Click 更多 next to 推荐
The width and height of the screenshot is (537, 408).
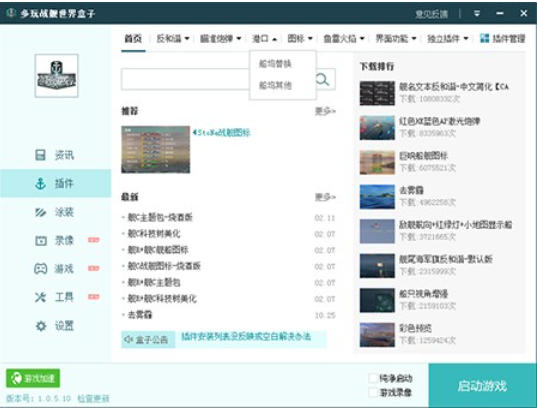tap(325, 111)
